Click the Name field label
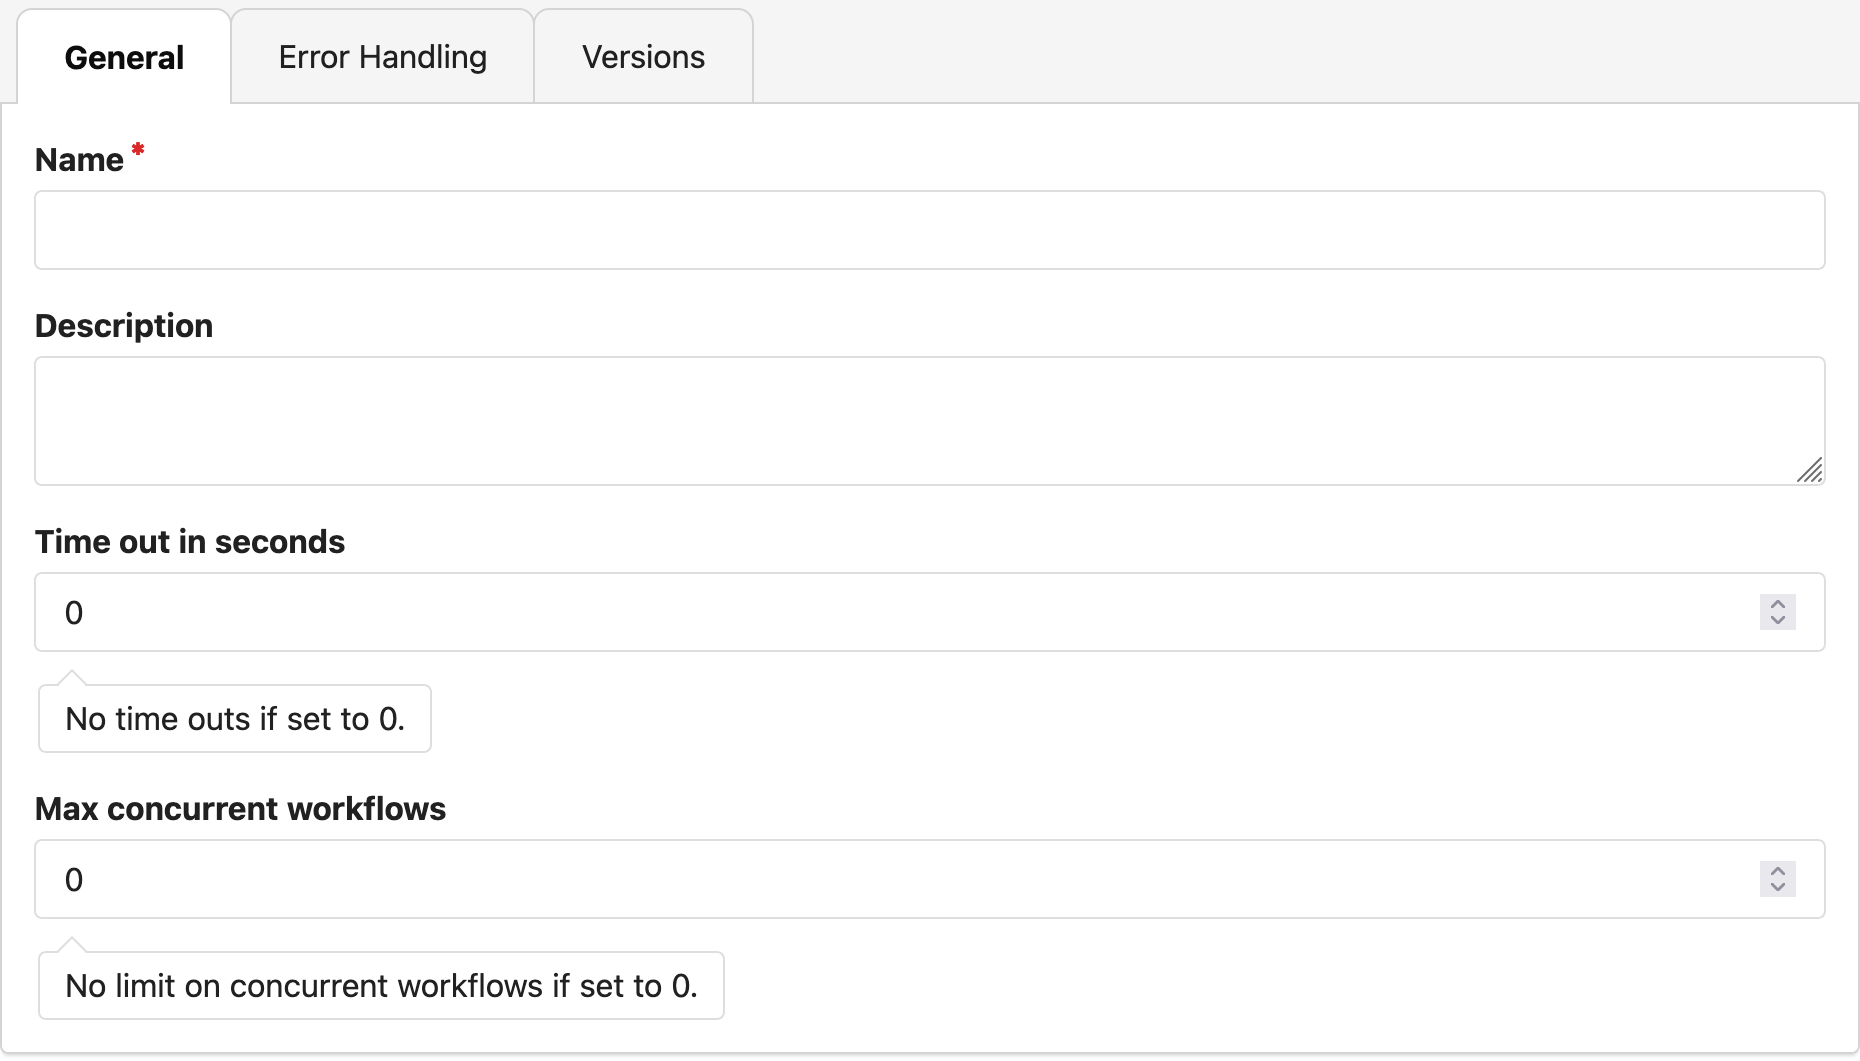 click(x=79, y=160)
